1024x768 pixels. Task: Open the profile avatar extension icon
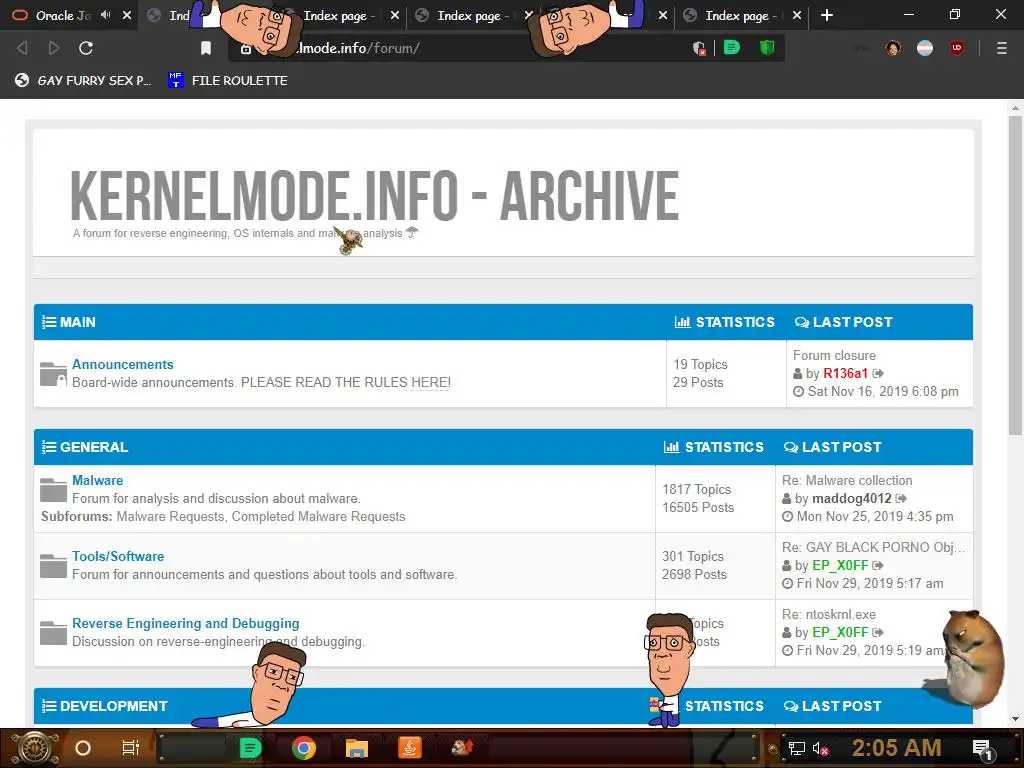(x=893, y=48)
